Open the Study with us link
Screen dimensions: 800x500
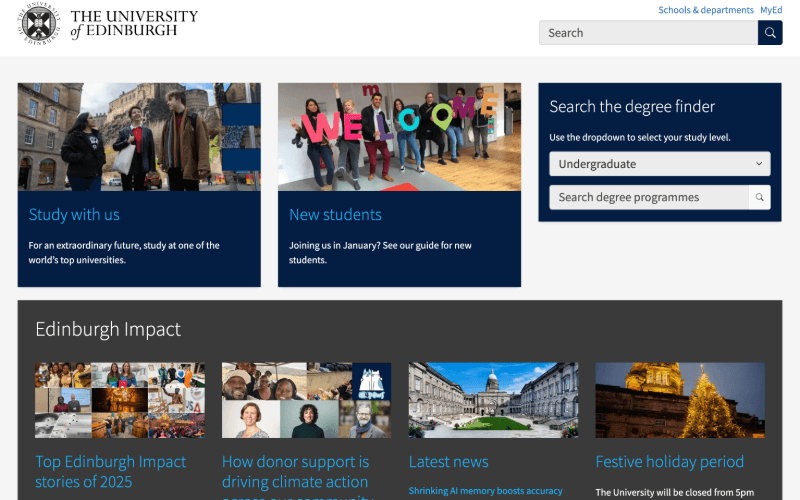[x=74, y=215]
